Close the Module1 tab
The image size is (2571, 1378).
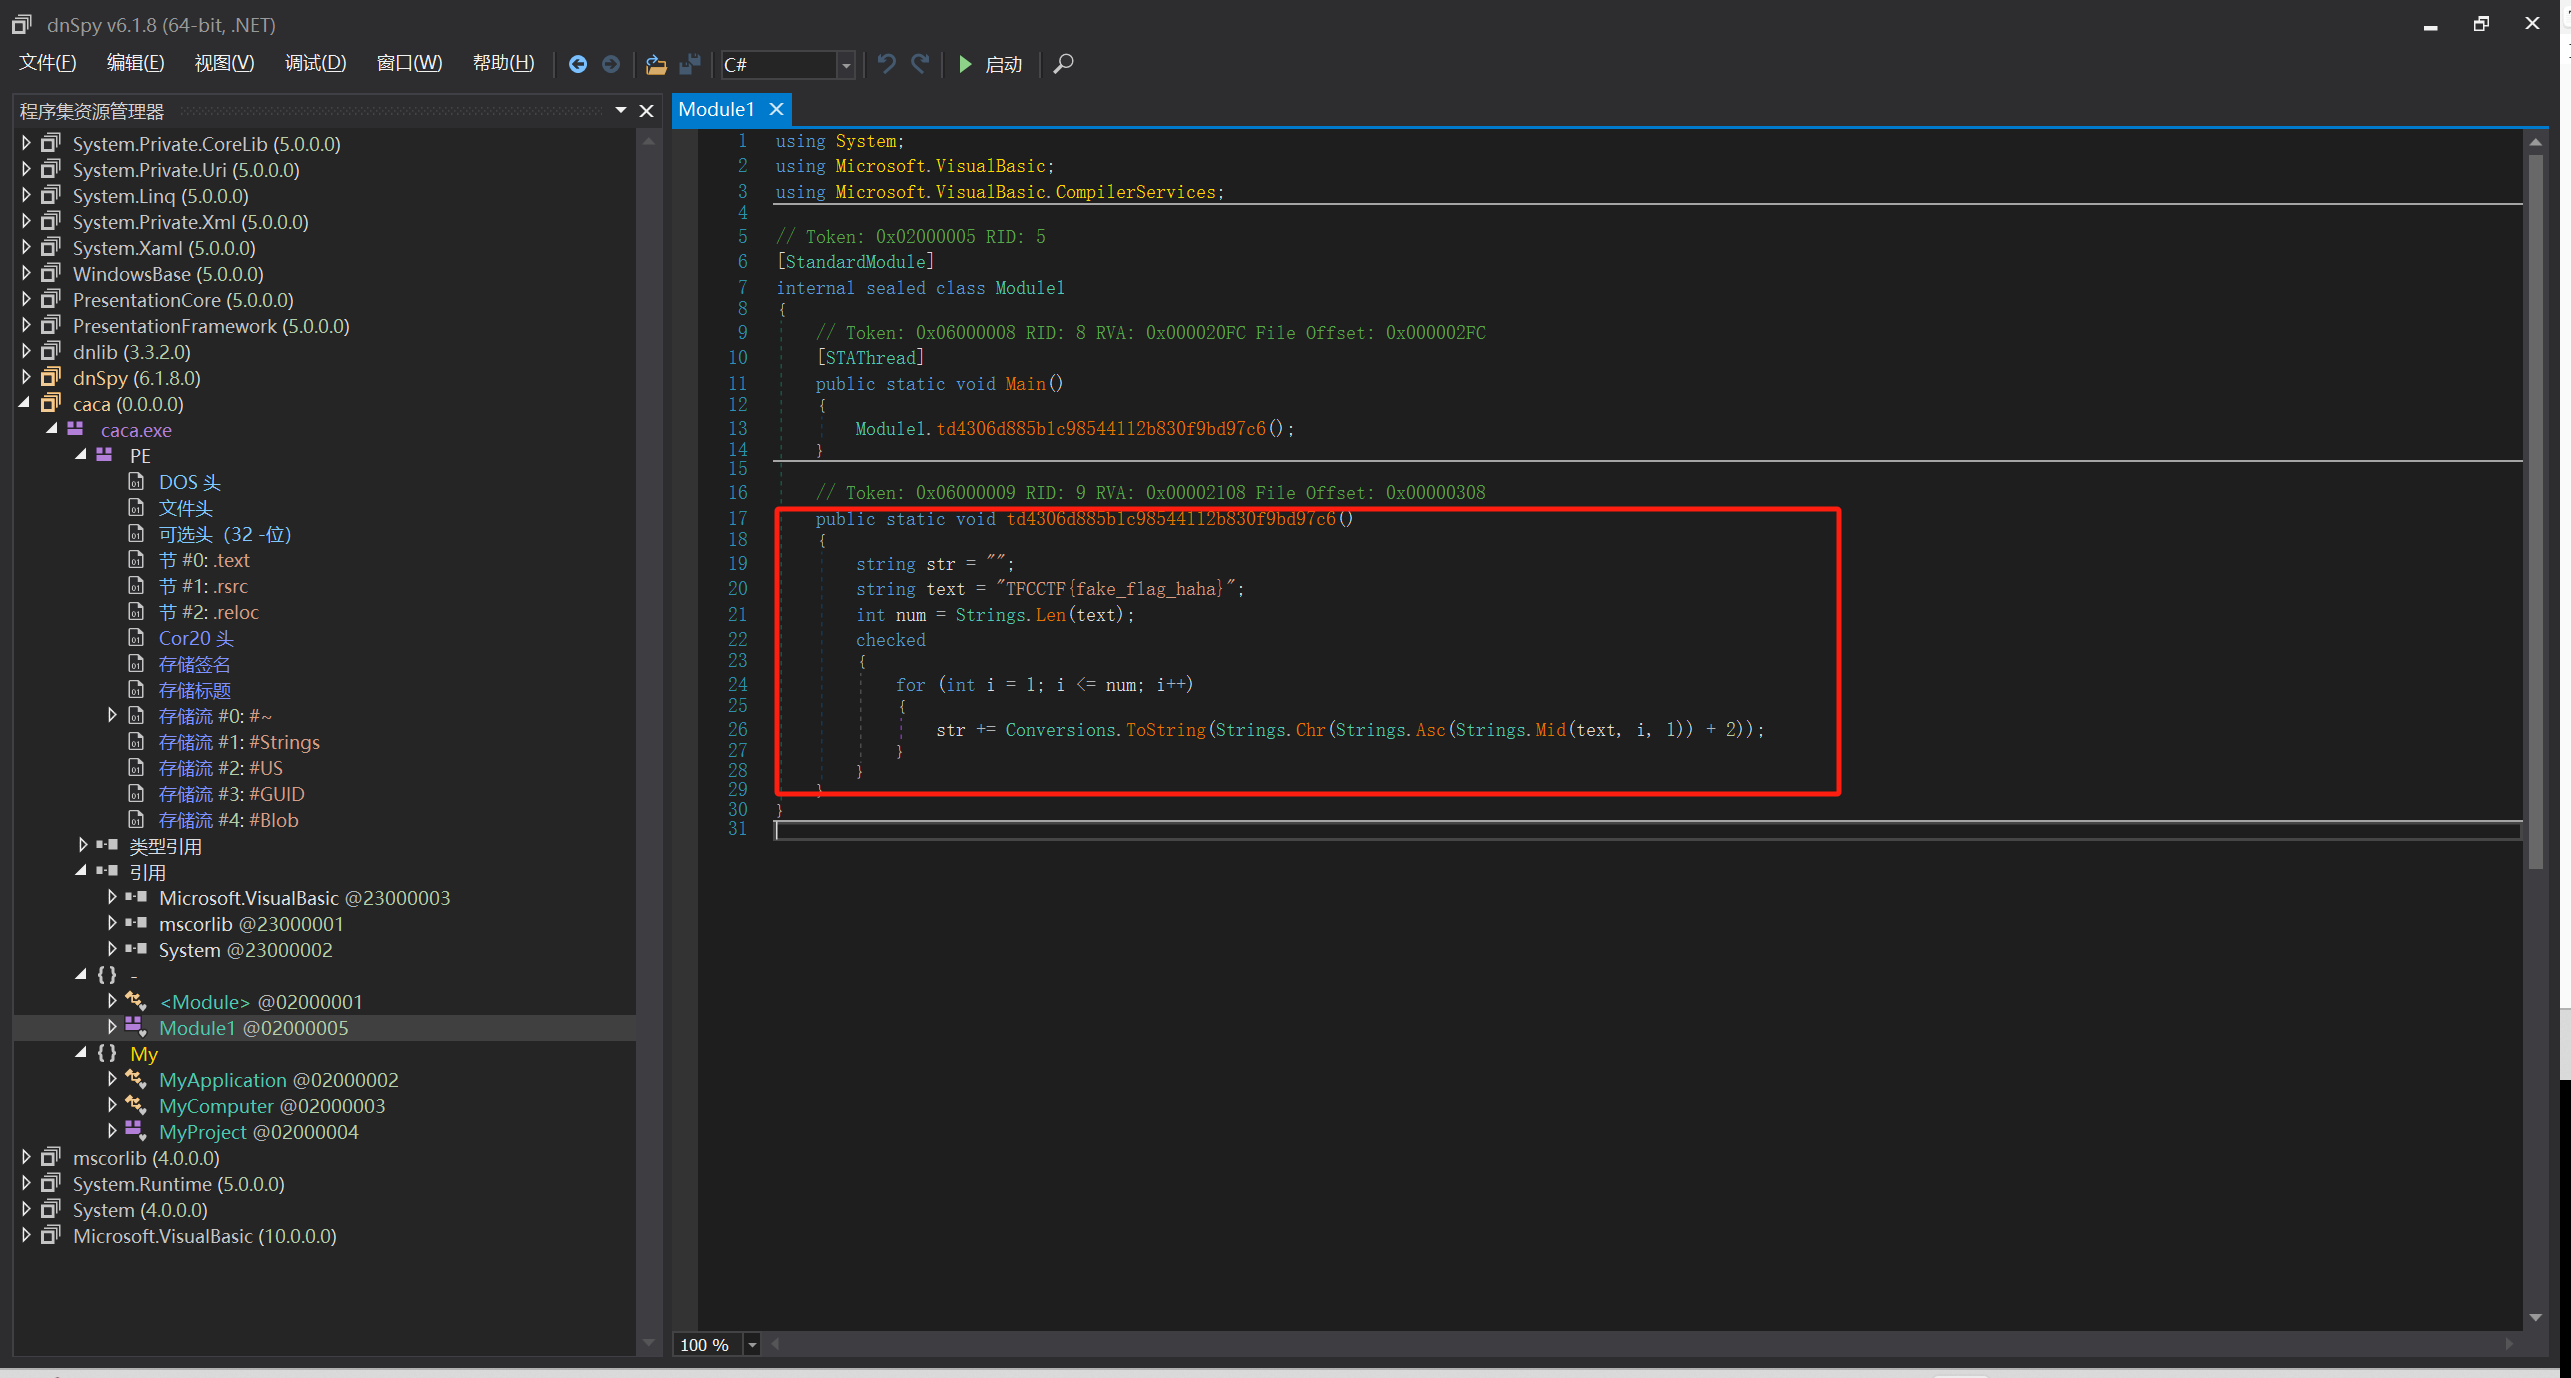click(776, 109)
